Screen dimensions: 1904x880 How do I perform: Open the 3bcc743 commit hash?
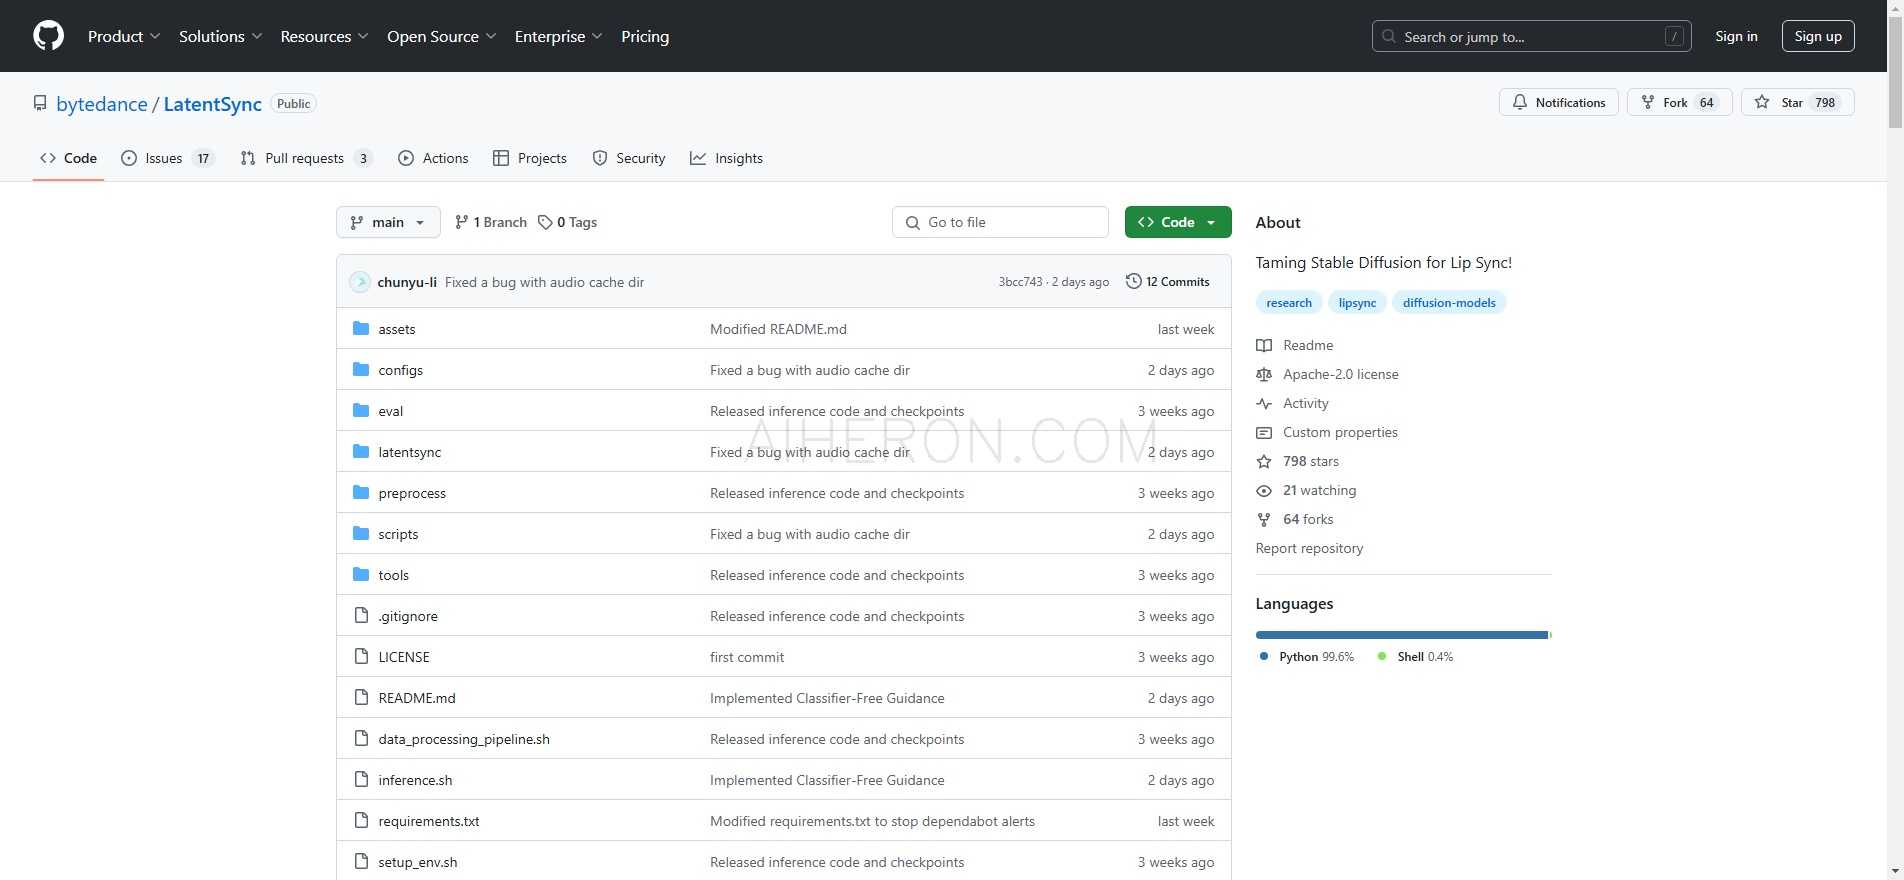[1020, 282]
